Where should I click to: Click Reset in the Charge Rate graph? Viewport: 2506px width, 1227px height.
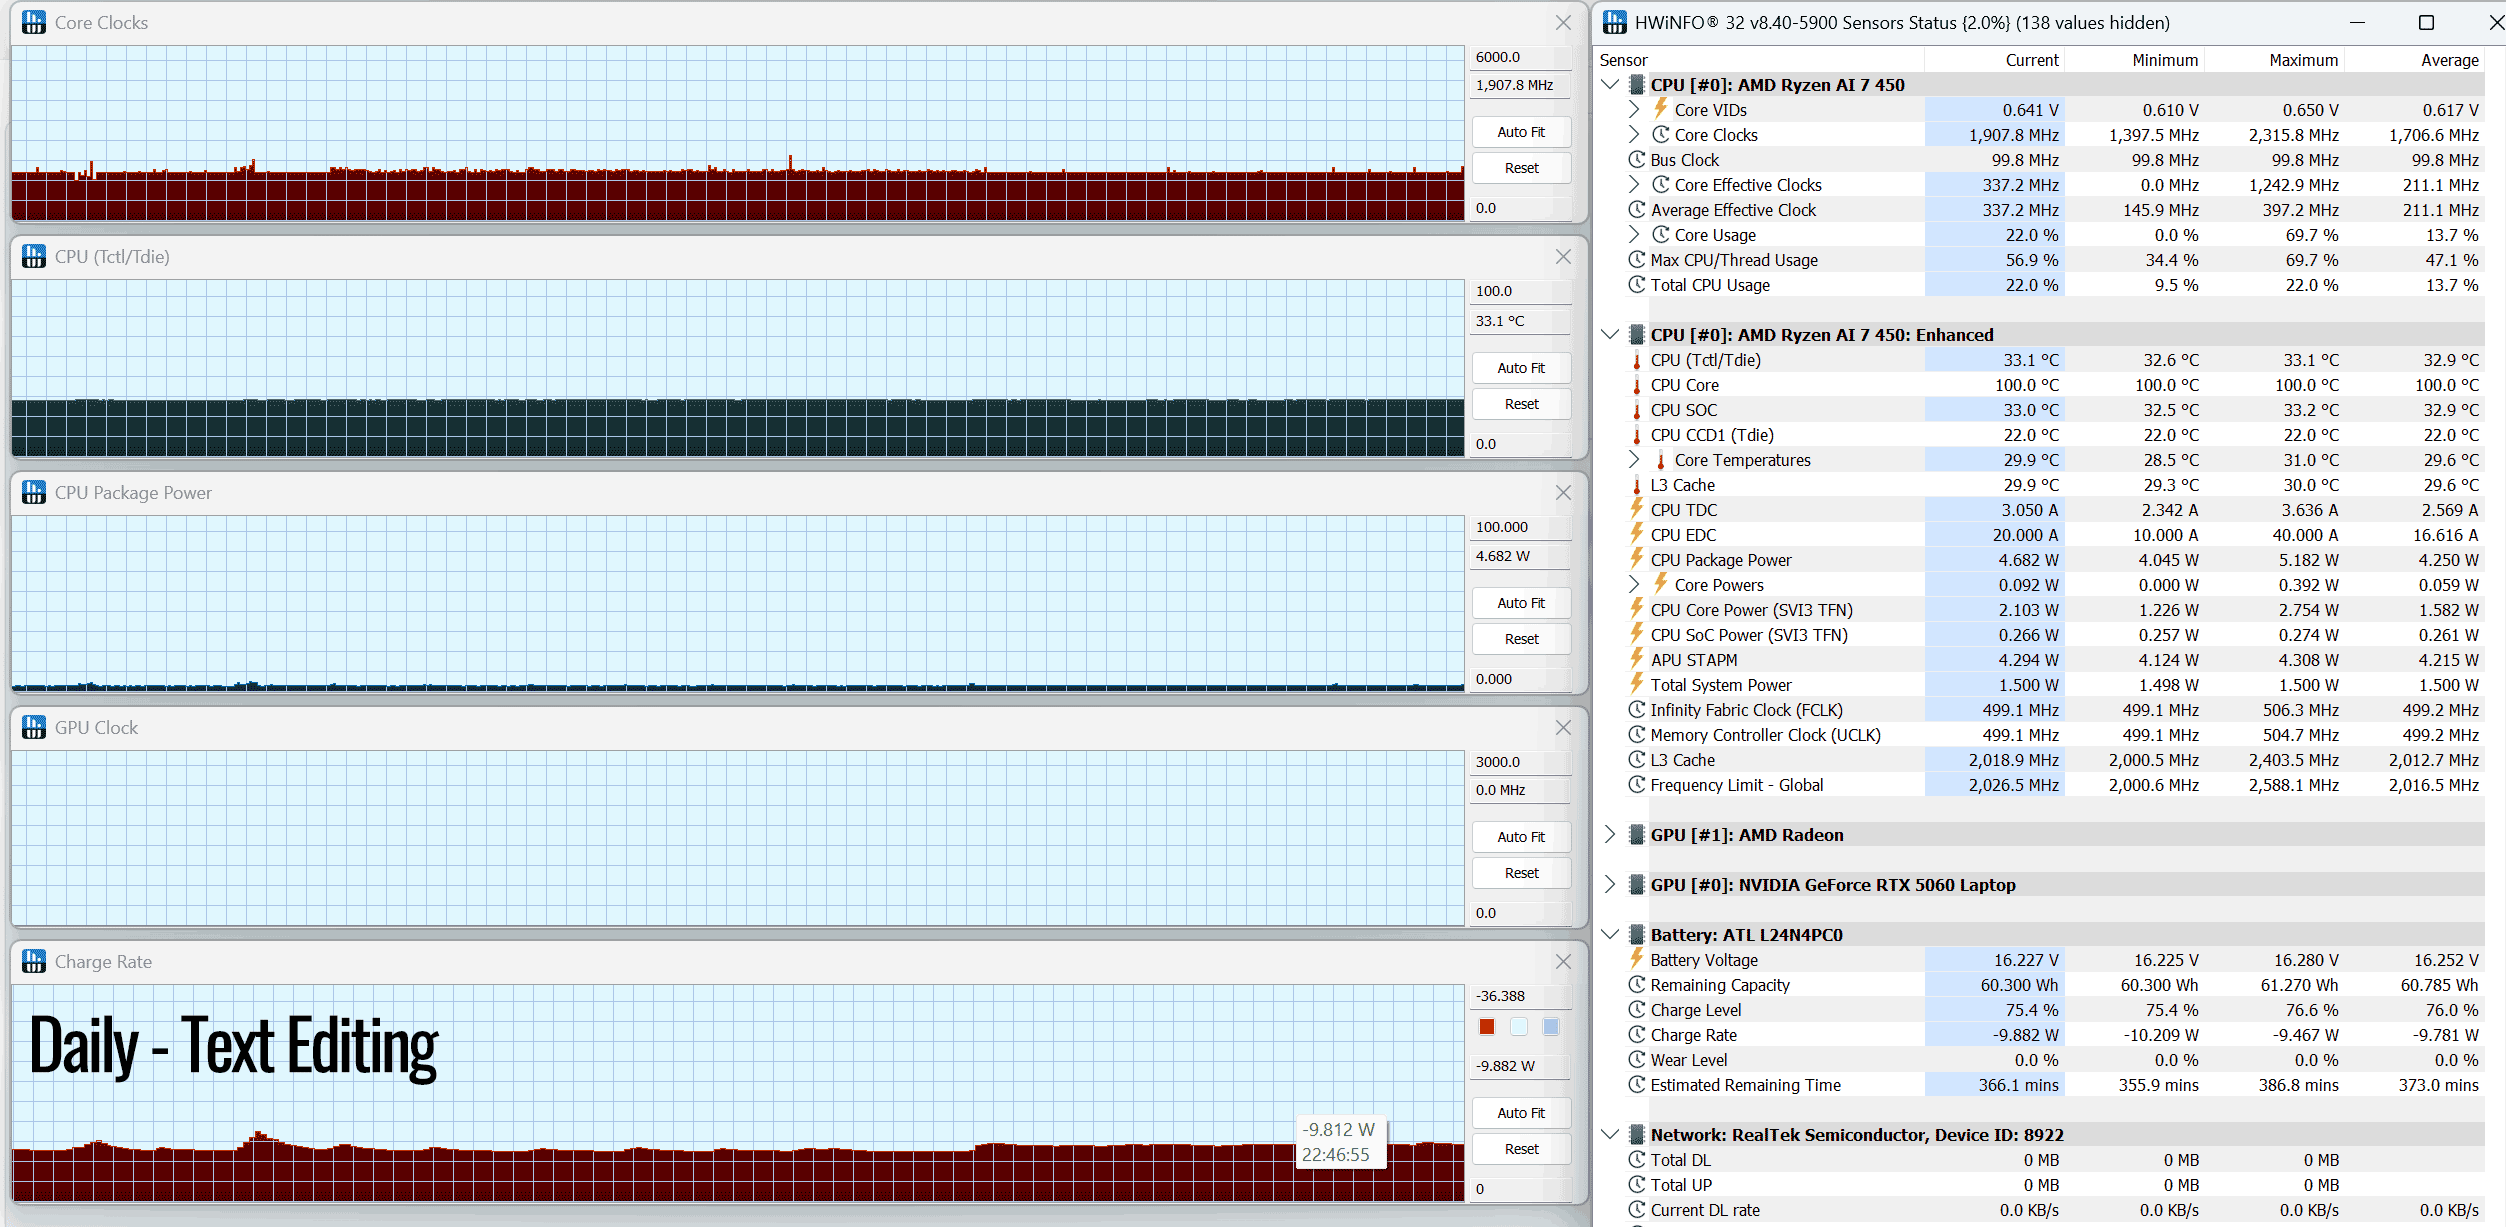(1521, 1149)
